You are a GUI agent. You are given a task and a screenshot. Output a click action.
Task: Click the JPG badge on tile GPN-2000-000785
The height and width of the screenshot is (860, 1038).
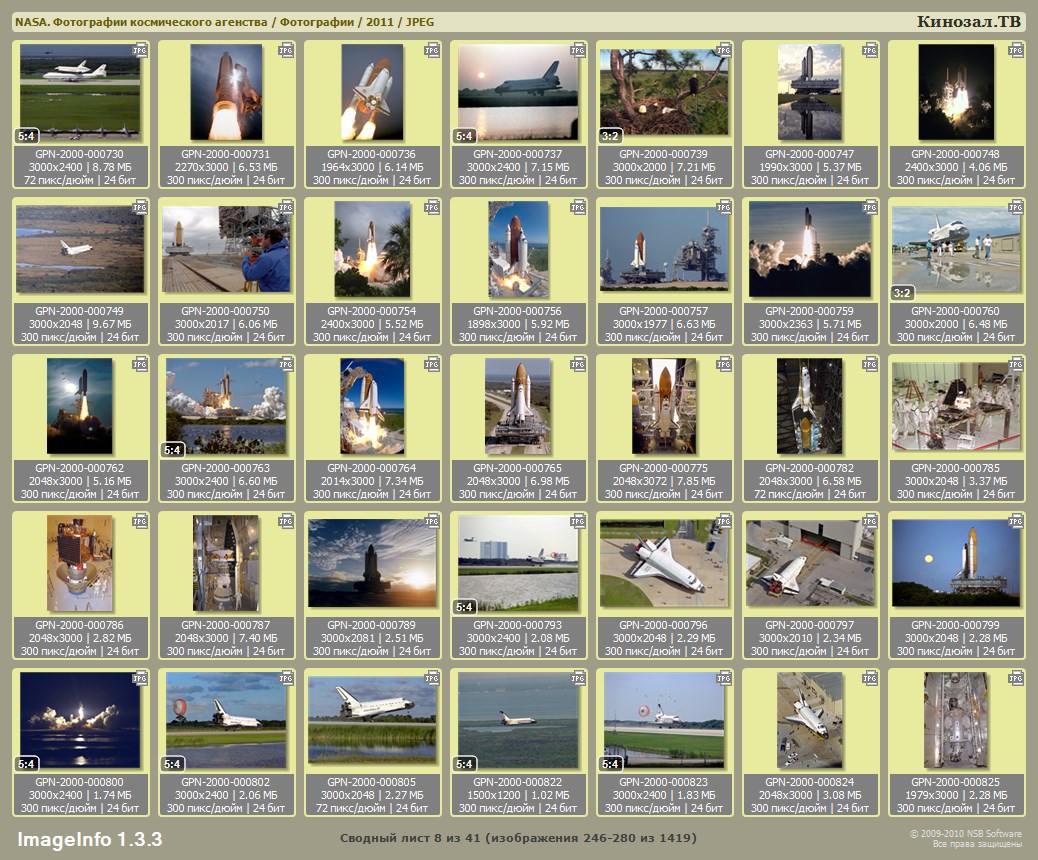click(x=1017, y=364)
